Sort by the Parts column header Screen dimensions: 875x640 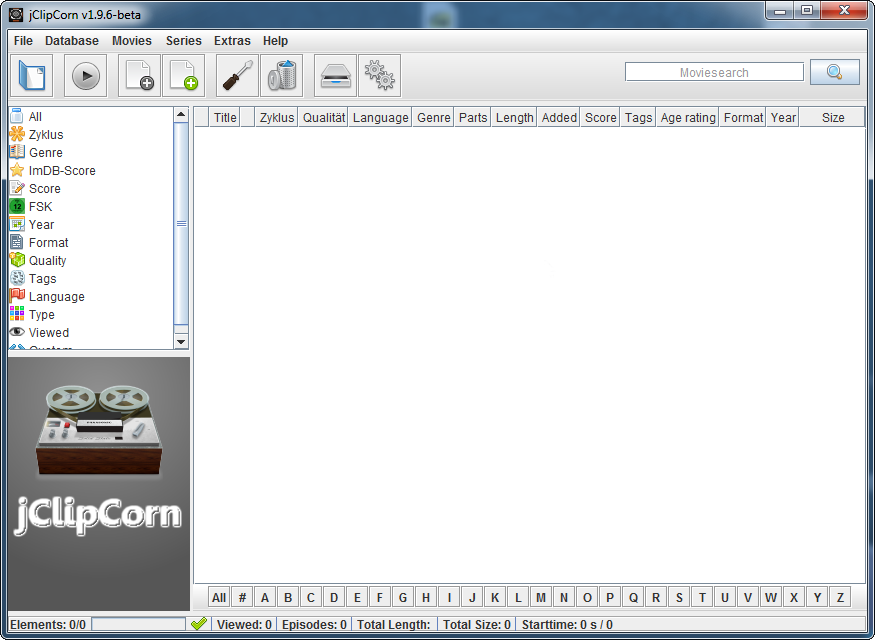pos(473,118)
